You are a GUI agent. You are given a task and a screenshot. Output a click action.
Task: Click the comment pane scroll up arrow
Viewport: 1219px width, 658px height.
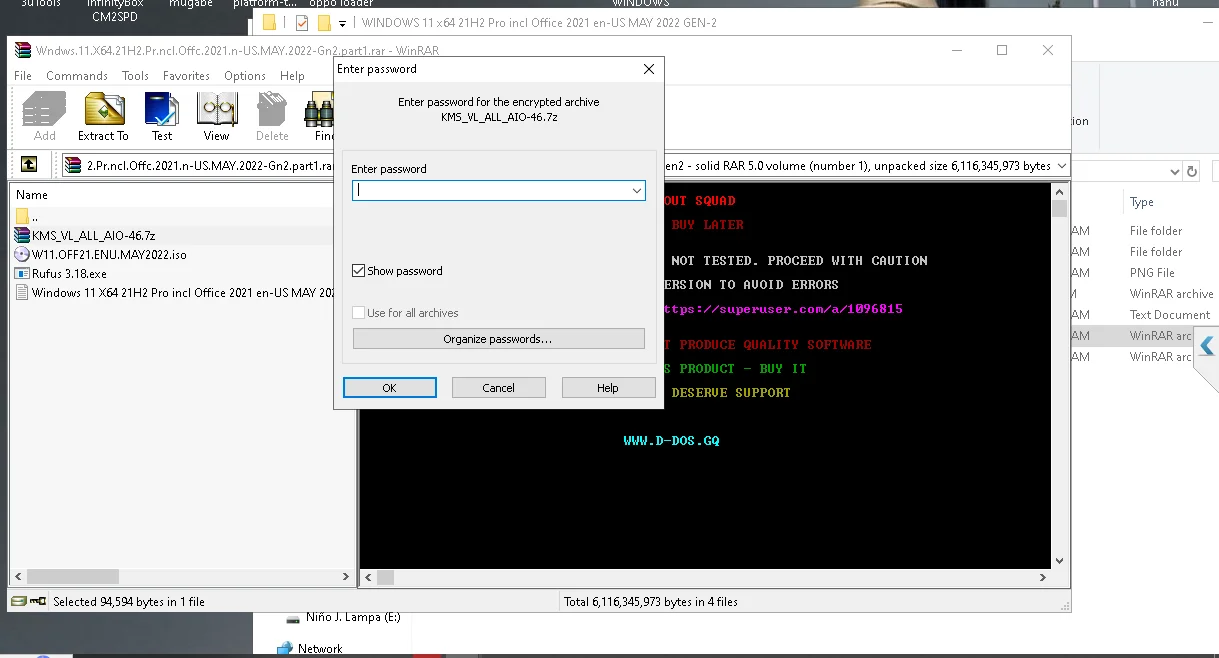click(1059, 192)
